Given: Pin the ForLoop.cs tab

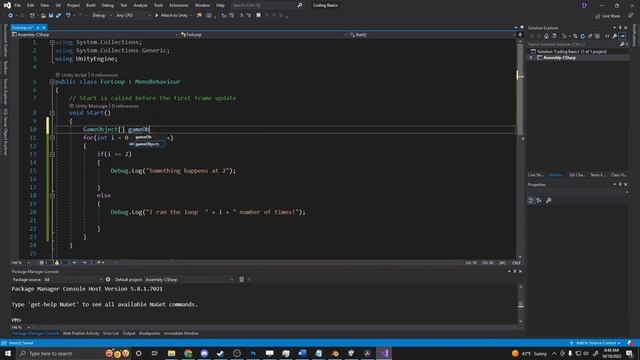Looking at the screenshot, I should click(x=38, y=28).
